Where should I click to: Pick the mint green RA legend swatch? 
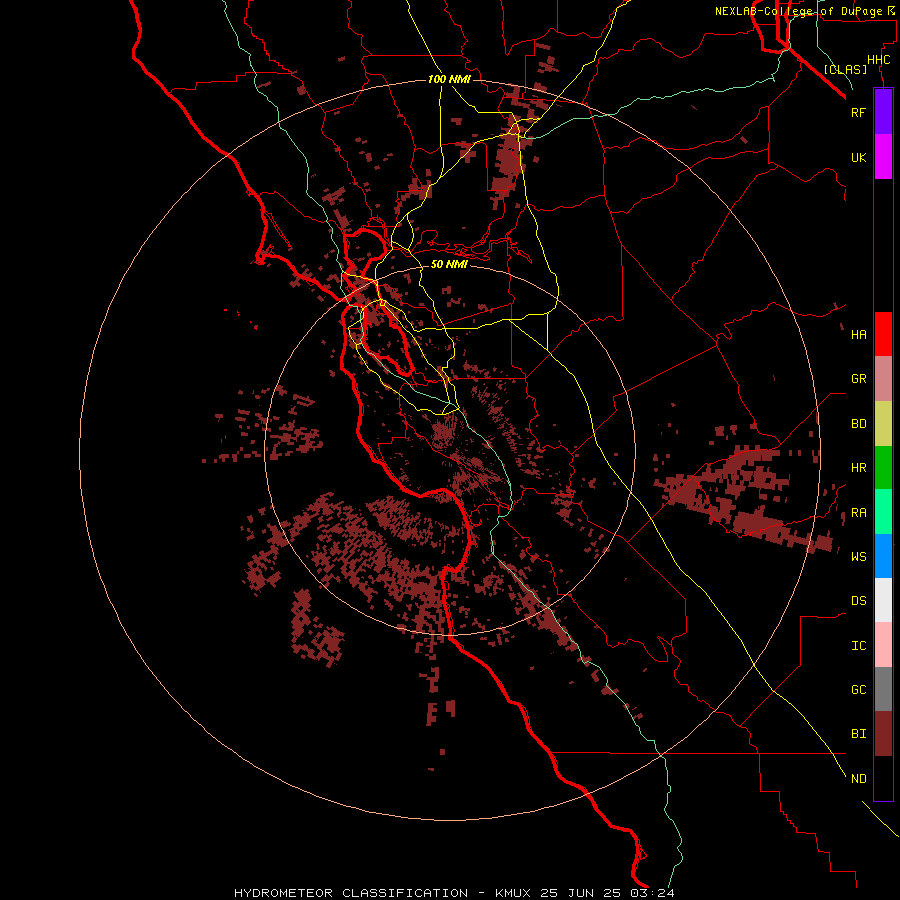(x=883, y=512)
